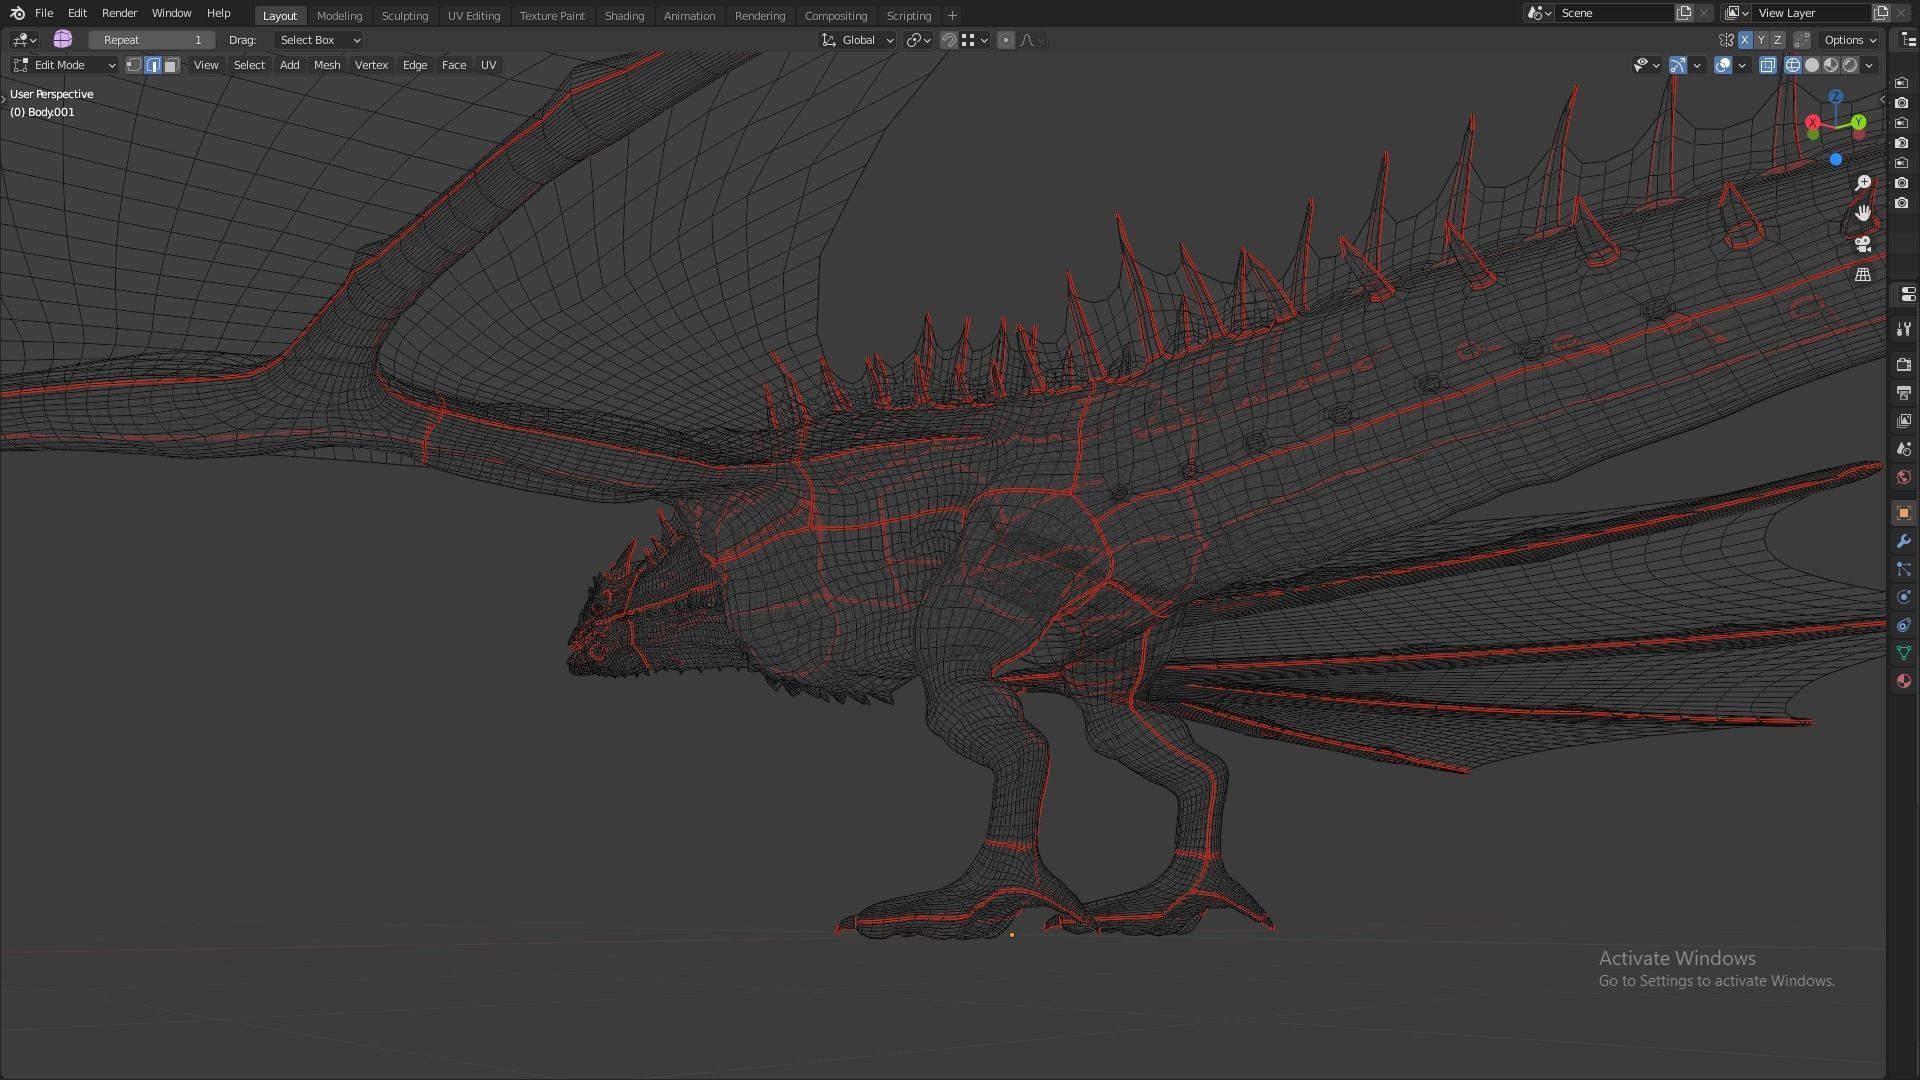This screenshot has width=1920, height=1080.
Task: Open the overlays options arrow
Action: tap(1742, 65)
